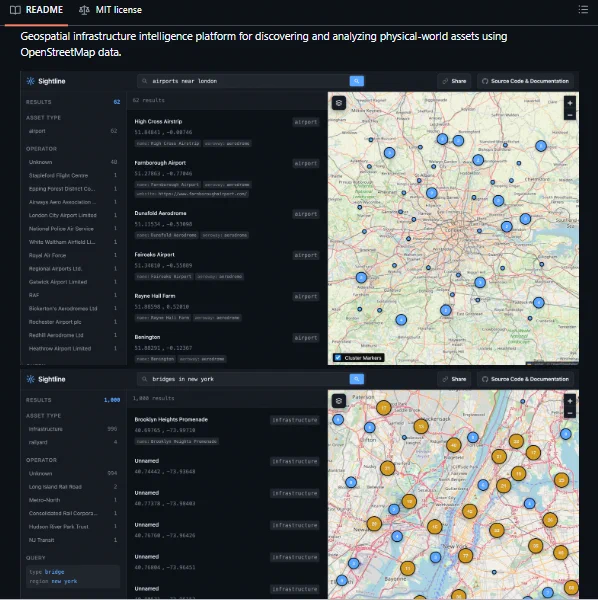Zoom in with plus on New York map
Viewport: 598px width, 600px height.
570,401
